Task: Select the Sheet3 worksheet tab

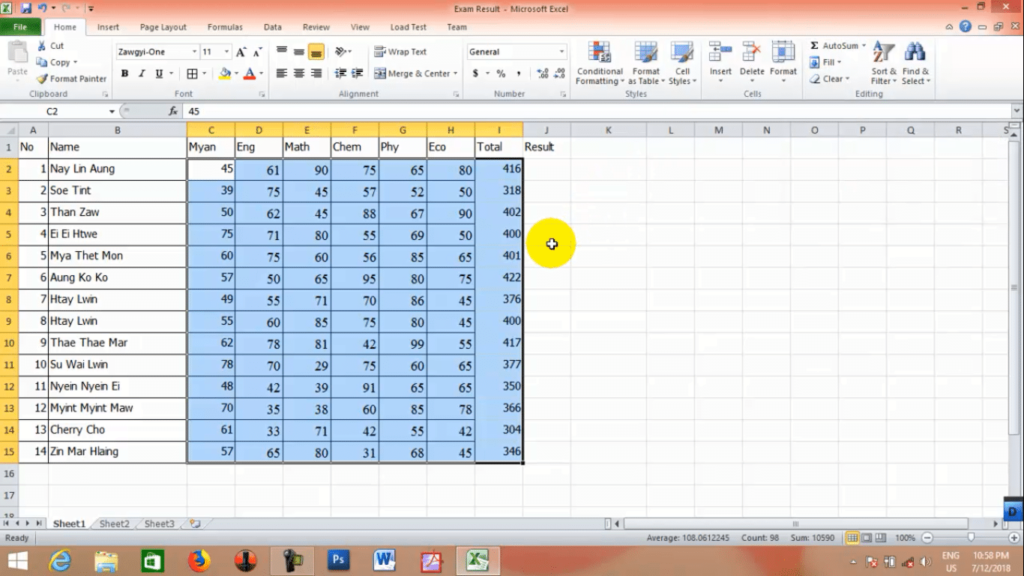Action: (x=159, y=524)
